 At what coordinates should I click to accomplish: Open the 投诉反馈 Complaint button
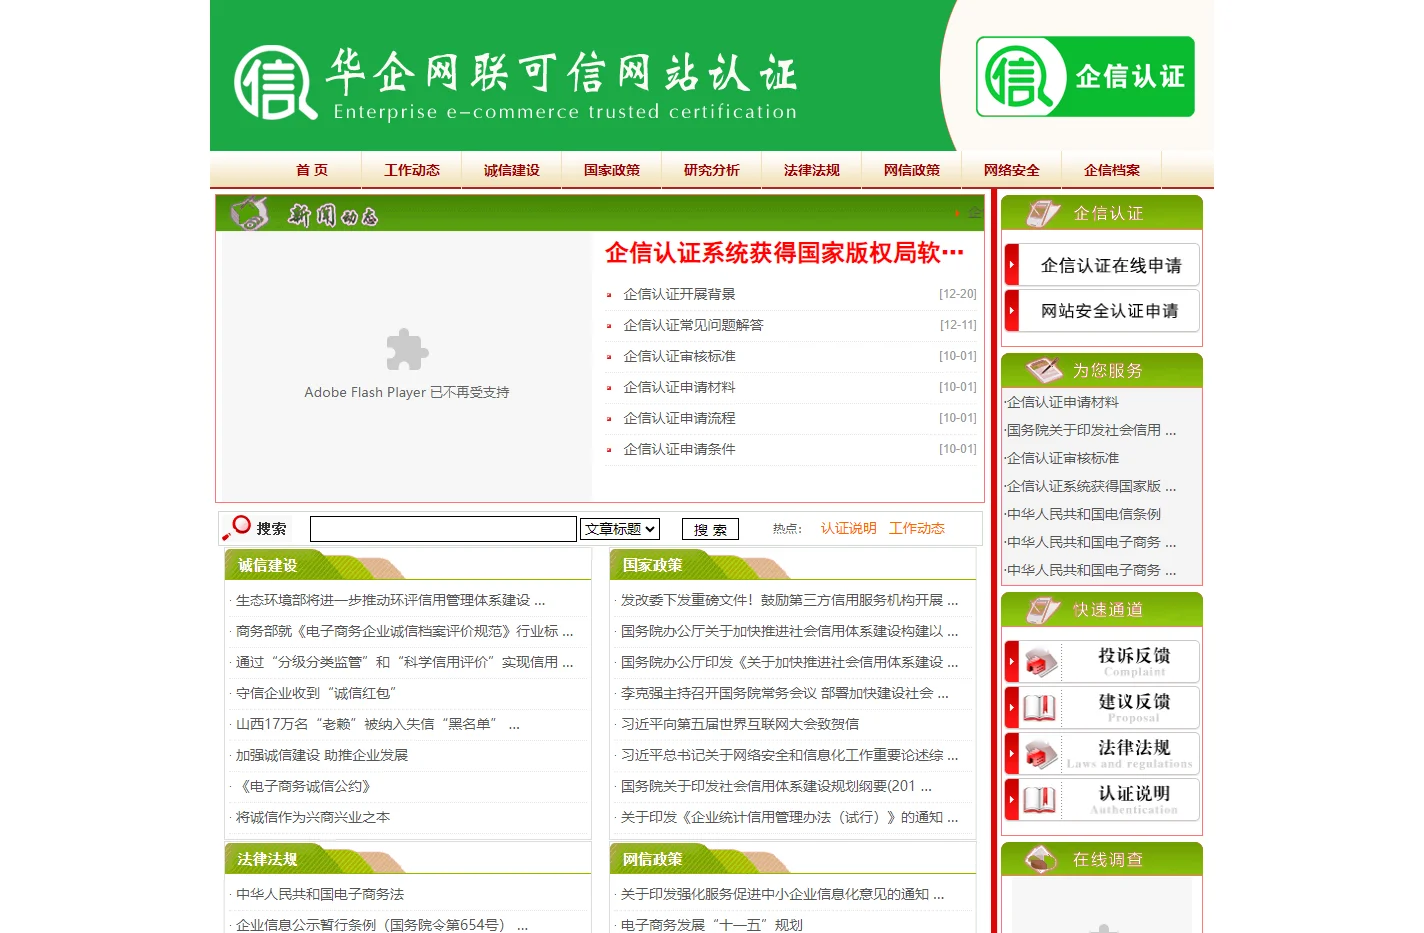pos(1102,661)
